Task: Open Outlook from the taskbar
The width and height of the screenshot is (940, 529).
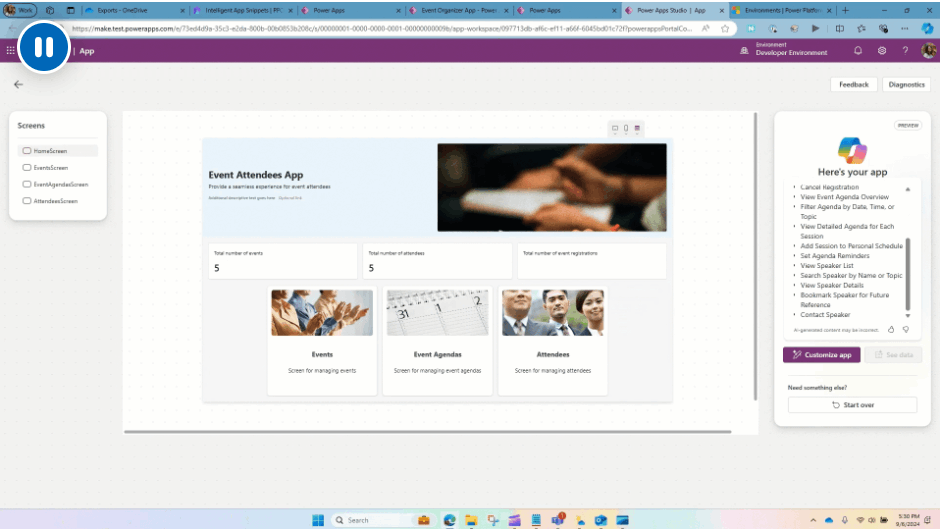Action: (601, 520)
